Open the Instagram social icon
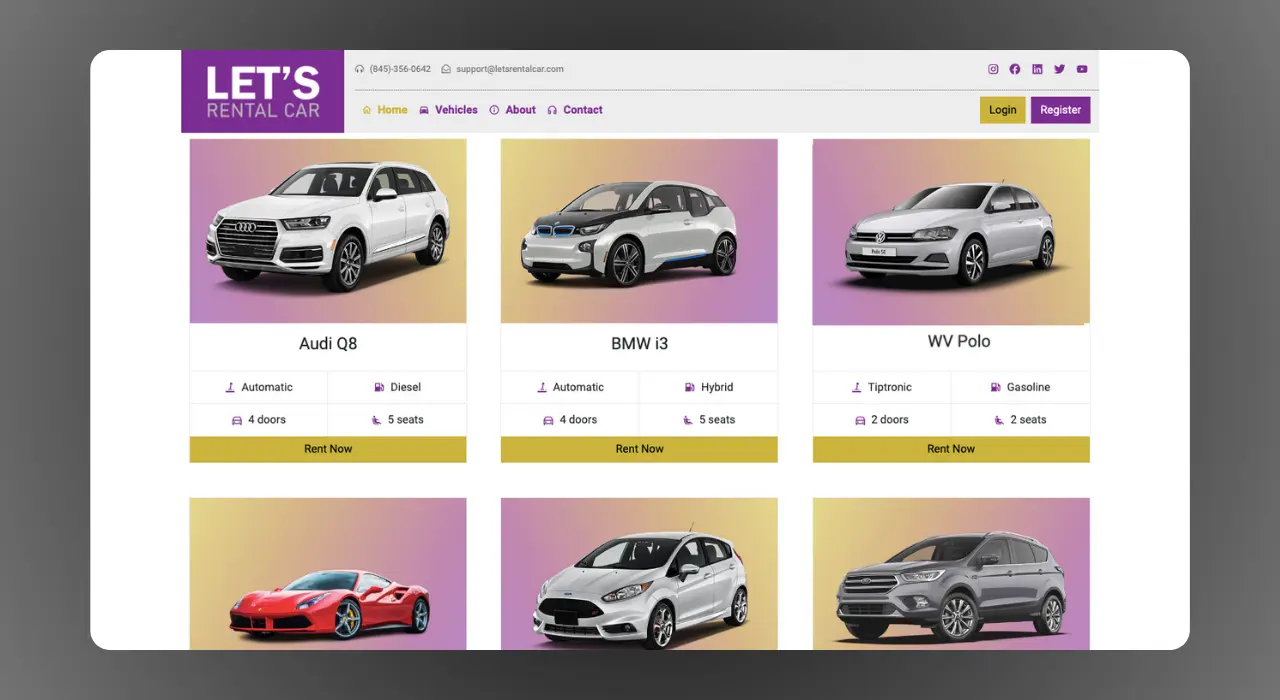Screen dimensions: 1280x700 993,69
